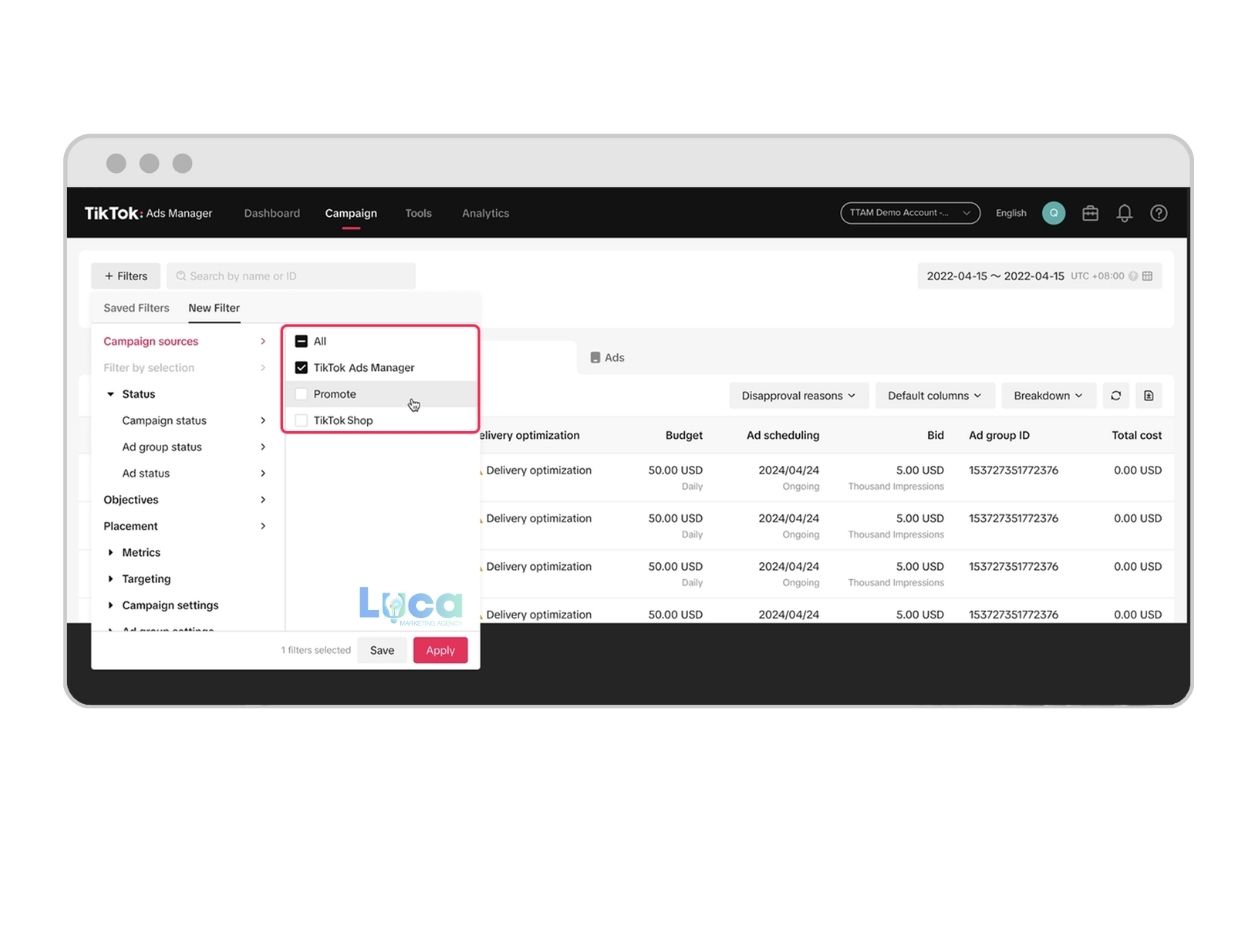Open notifications bell icon
1260x948 pixels.
coord(1124,213)
